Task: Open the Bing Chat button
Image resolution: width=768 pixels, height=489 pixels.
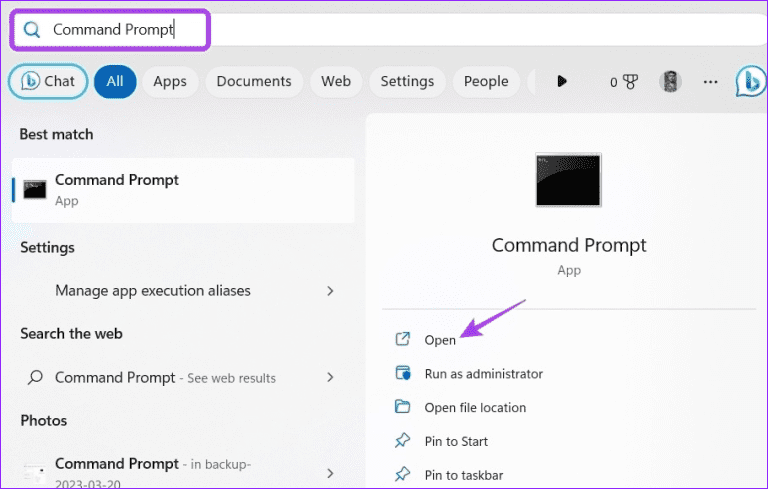Action: click(x=48, y=81)
